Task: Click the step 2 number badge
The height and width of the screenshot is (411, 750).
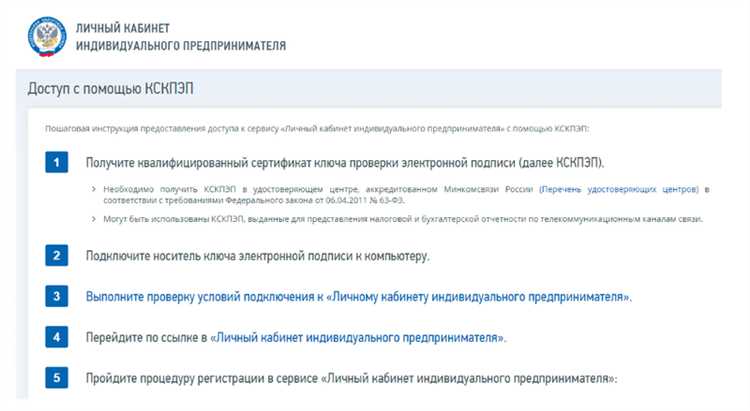Action: click(56, 255)
